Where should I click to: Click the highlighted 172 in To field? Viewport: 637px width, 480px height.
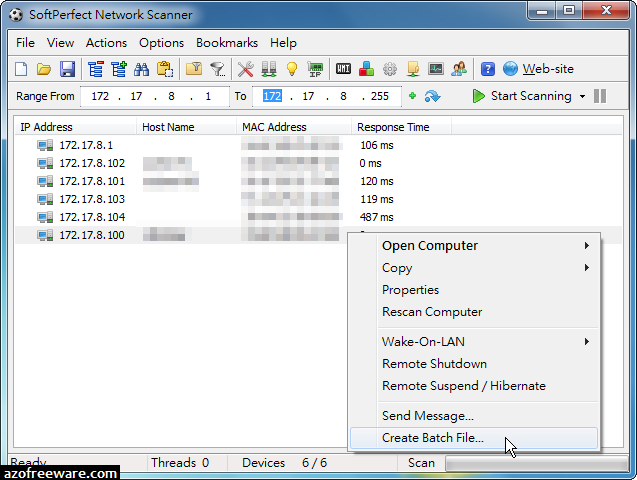(272, 96)
